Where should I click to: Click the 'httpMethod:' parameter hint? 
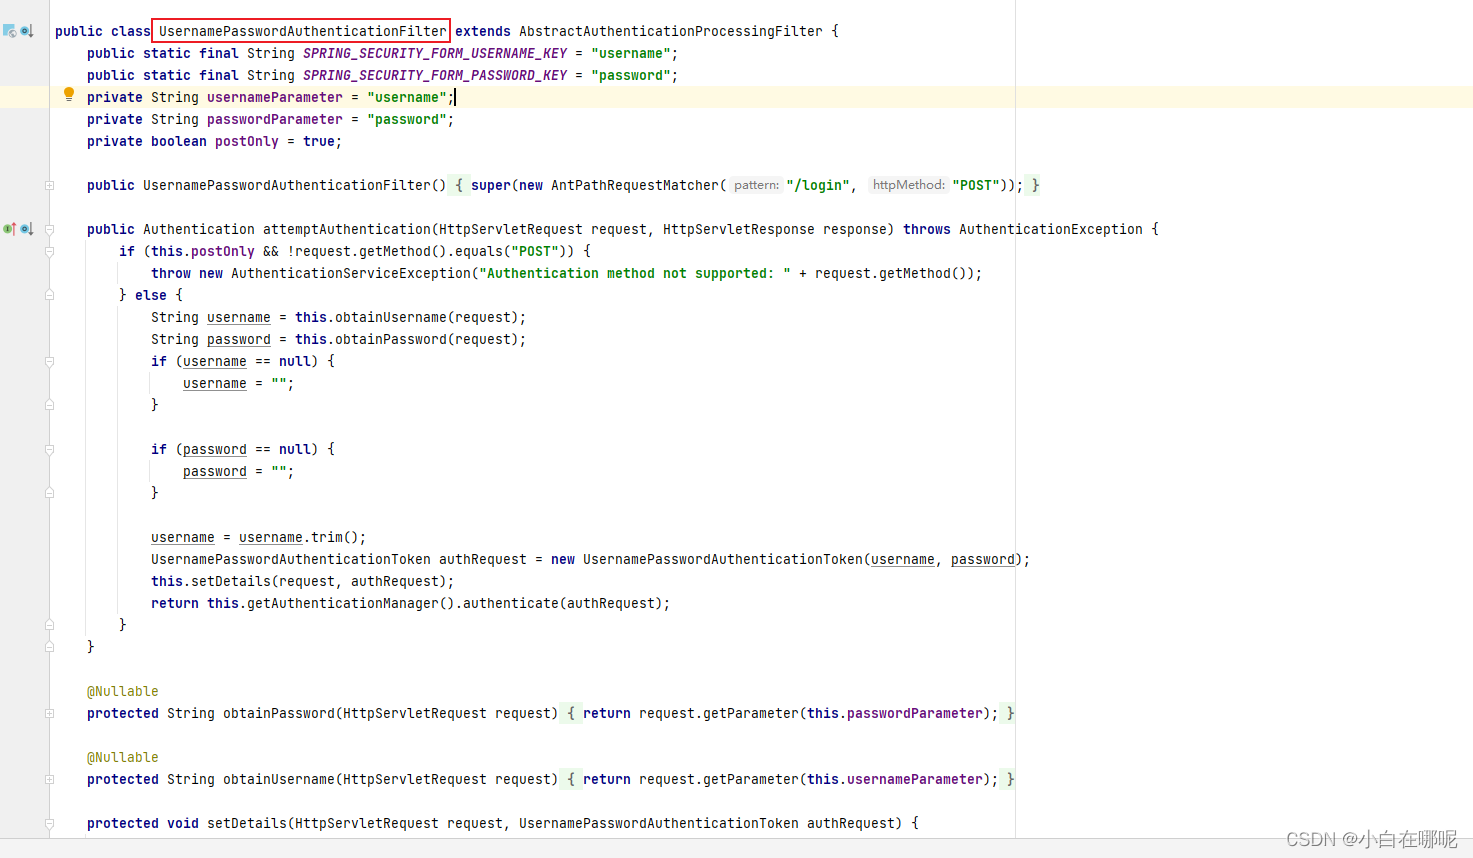(908, 185)
